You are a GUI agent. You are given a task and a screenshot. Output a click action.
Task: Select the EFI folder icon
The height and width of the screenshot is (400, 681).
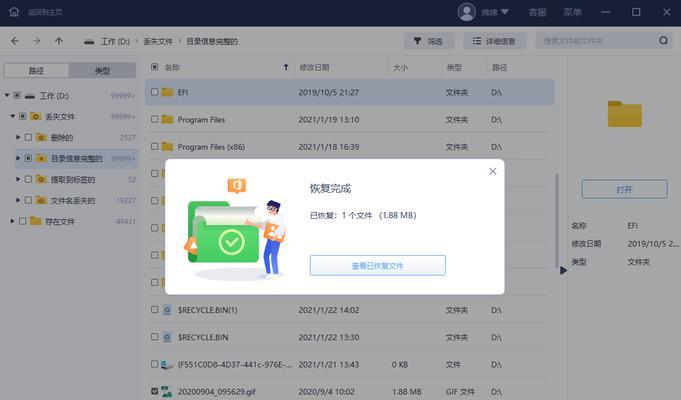click(168, 92)
